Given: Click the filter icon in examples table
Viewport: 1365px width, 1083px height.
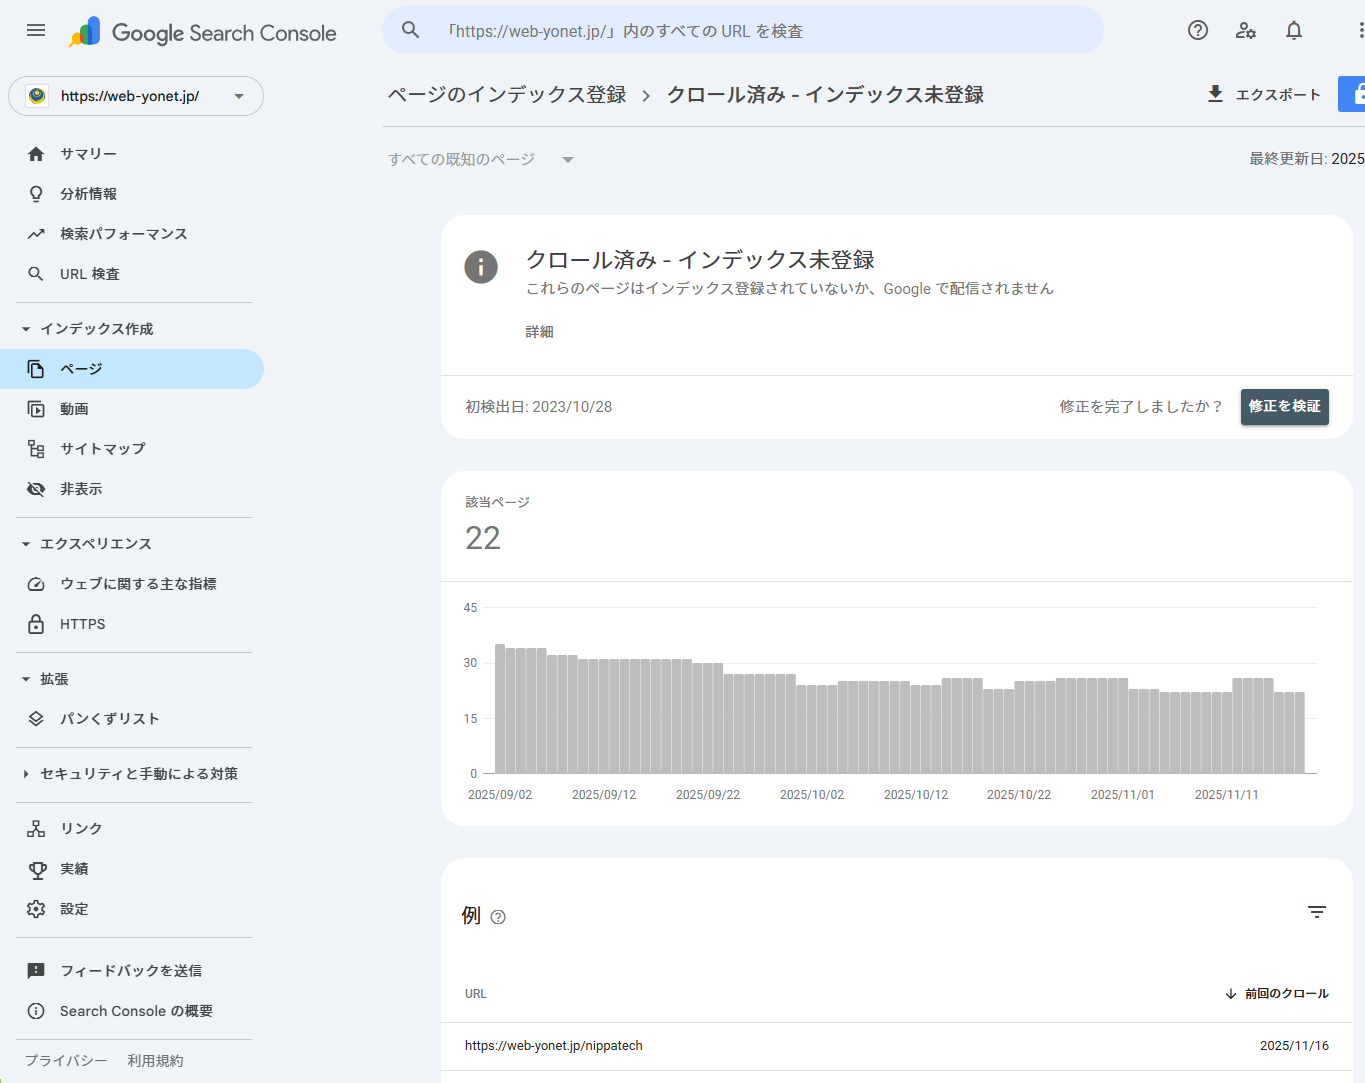Looking at the screenshot, I should pyautogui.click(x=1316, y=912).
